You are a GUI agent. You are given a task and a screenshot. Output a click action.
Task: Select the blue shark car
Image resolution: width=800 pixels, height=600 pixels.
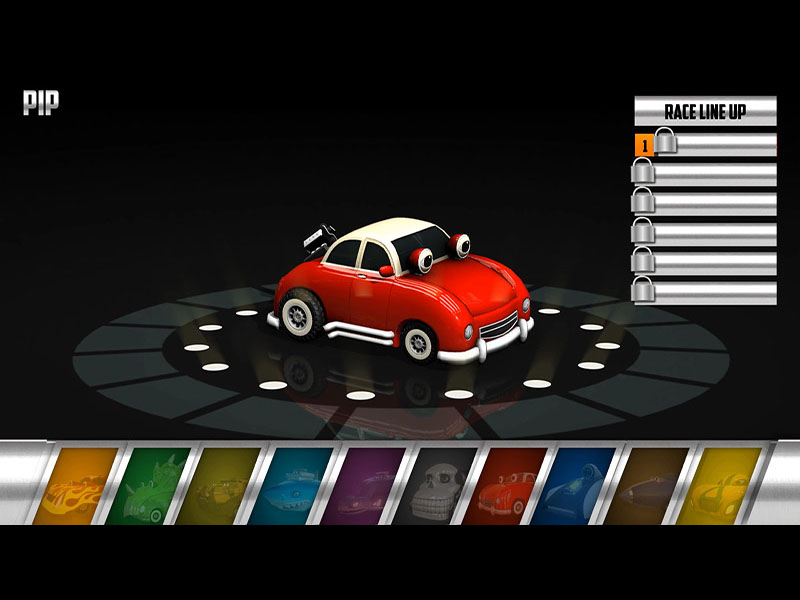click(291, 486)
